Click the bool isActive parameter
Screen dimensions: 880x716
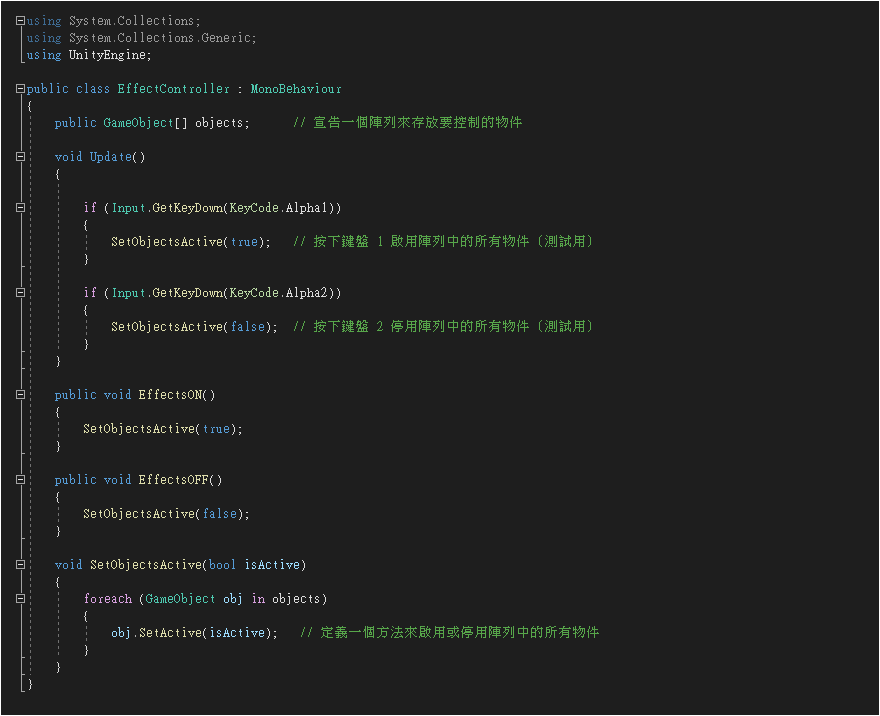pyautogui.click(x=254, y=565)
